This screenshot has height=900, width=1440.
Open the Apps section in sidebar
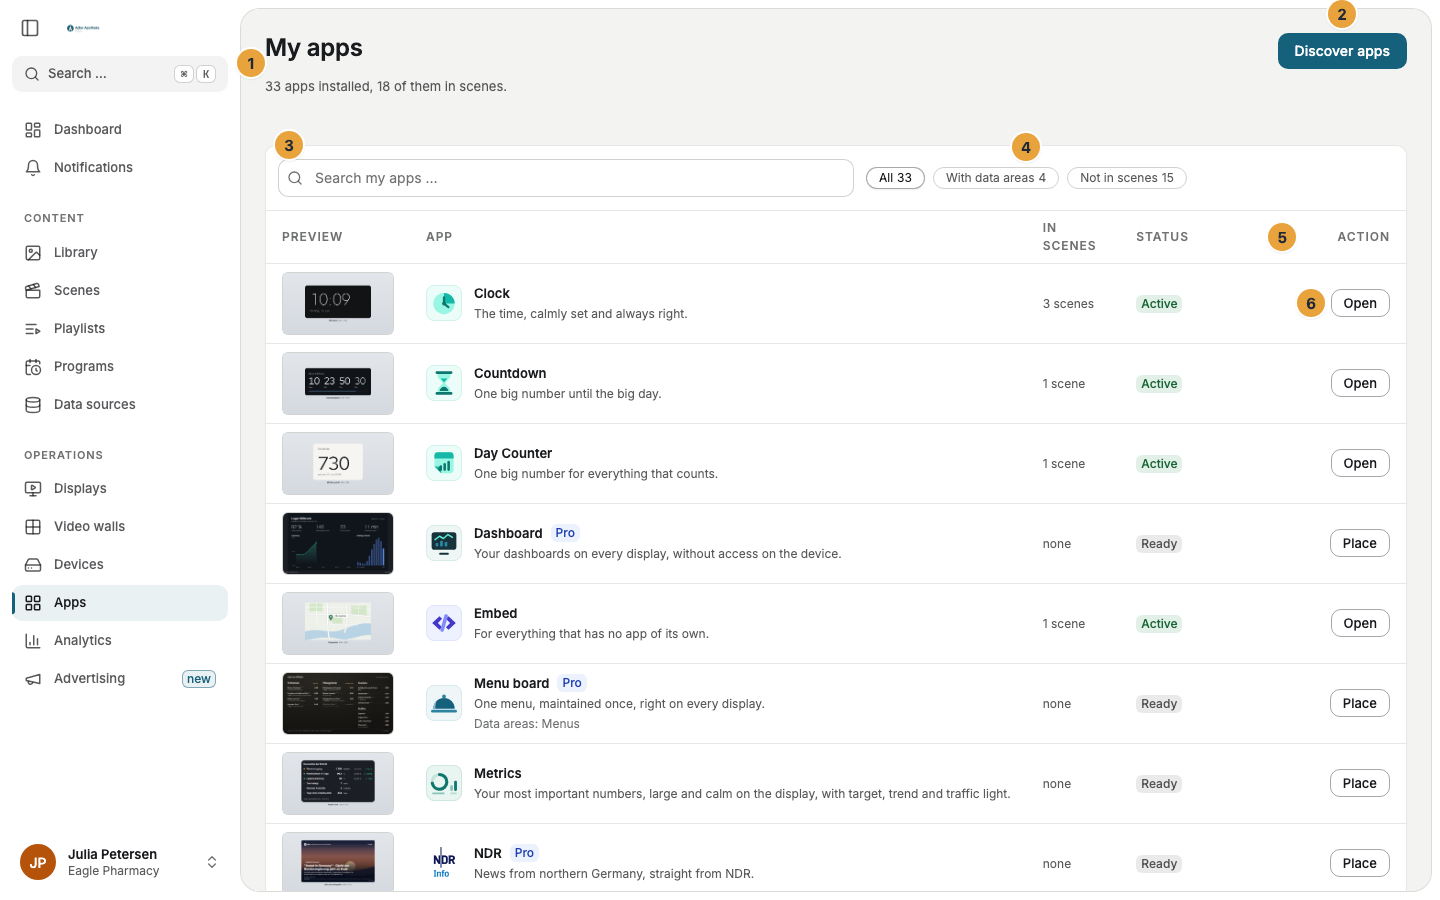pyautogui.click(x=120, y=603)
